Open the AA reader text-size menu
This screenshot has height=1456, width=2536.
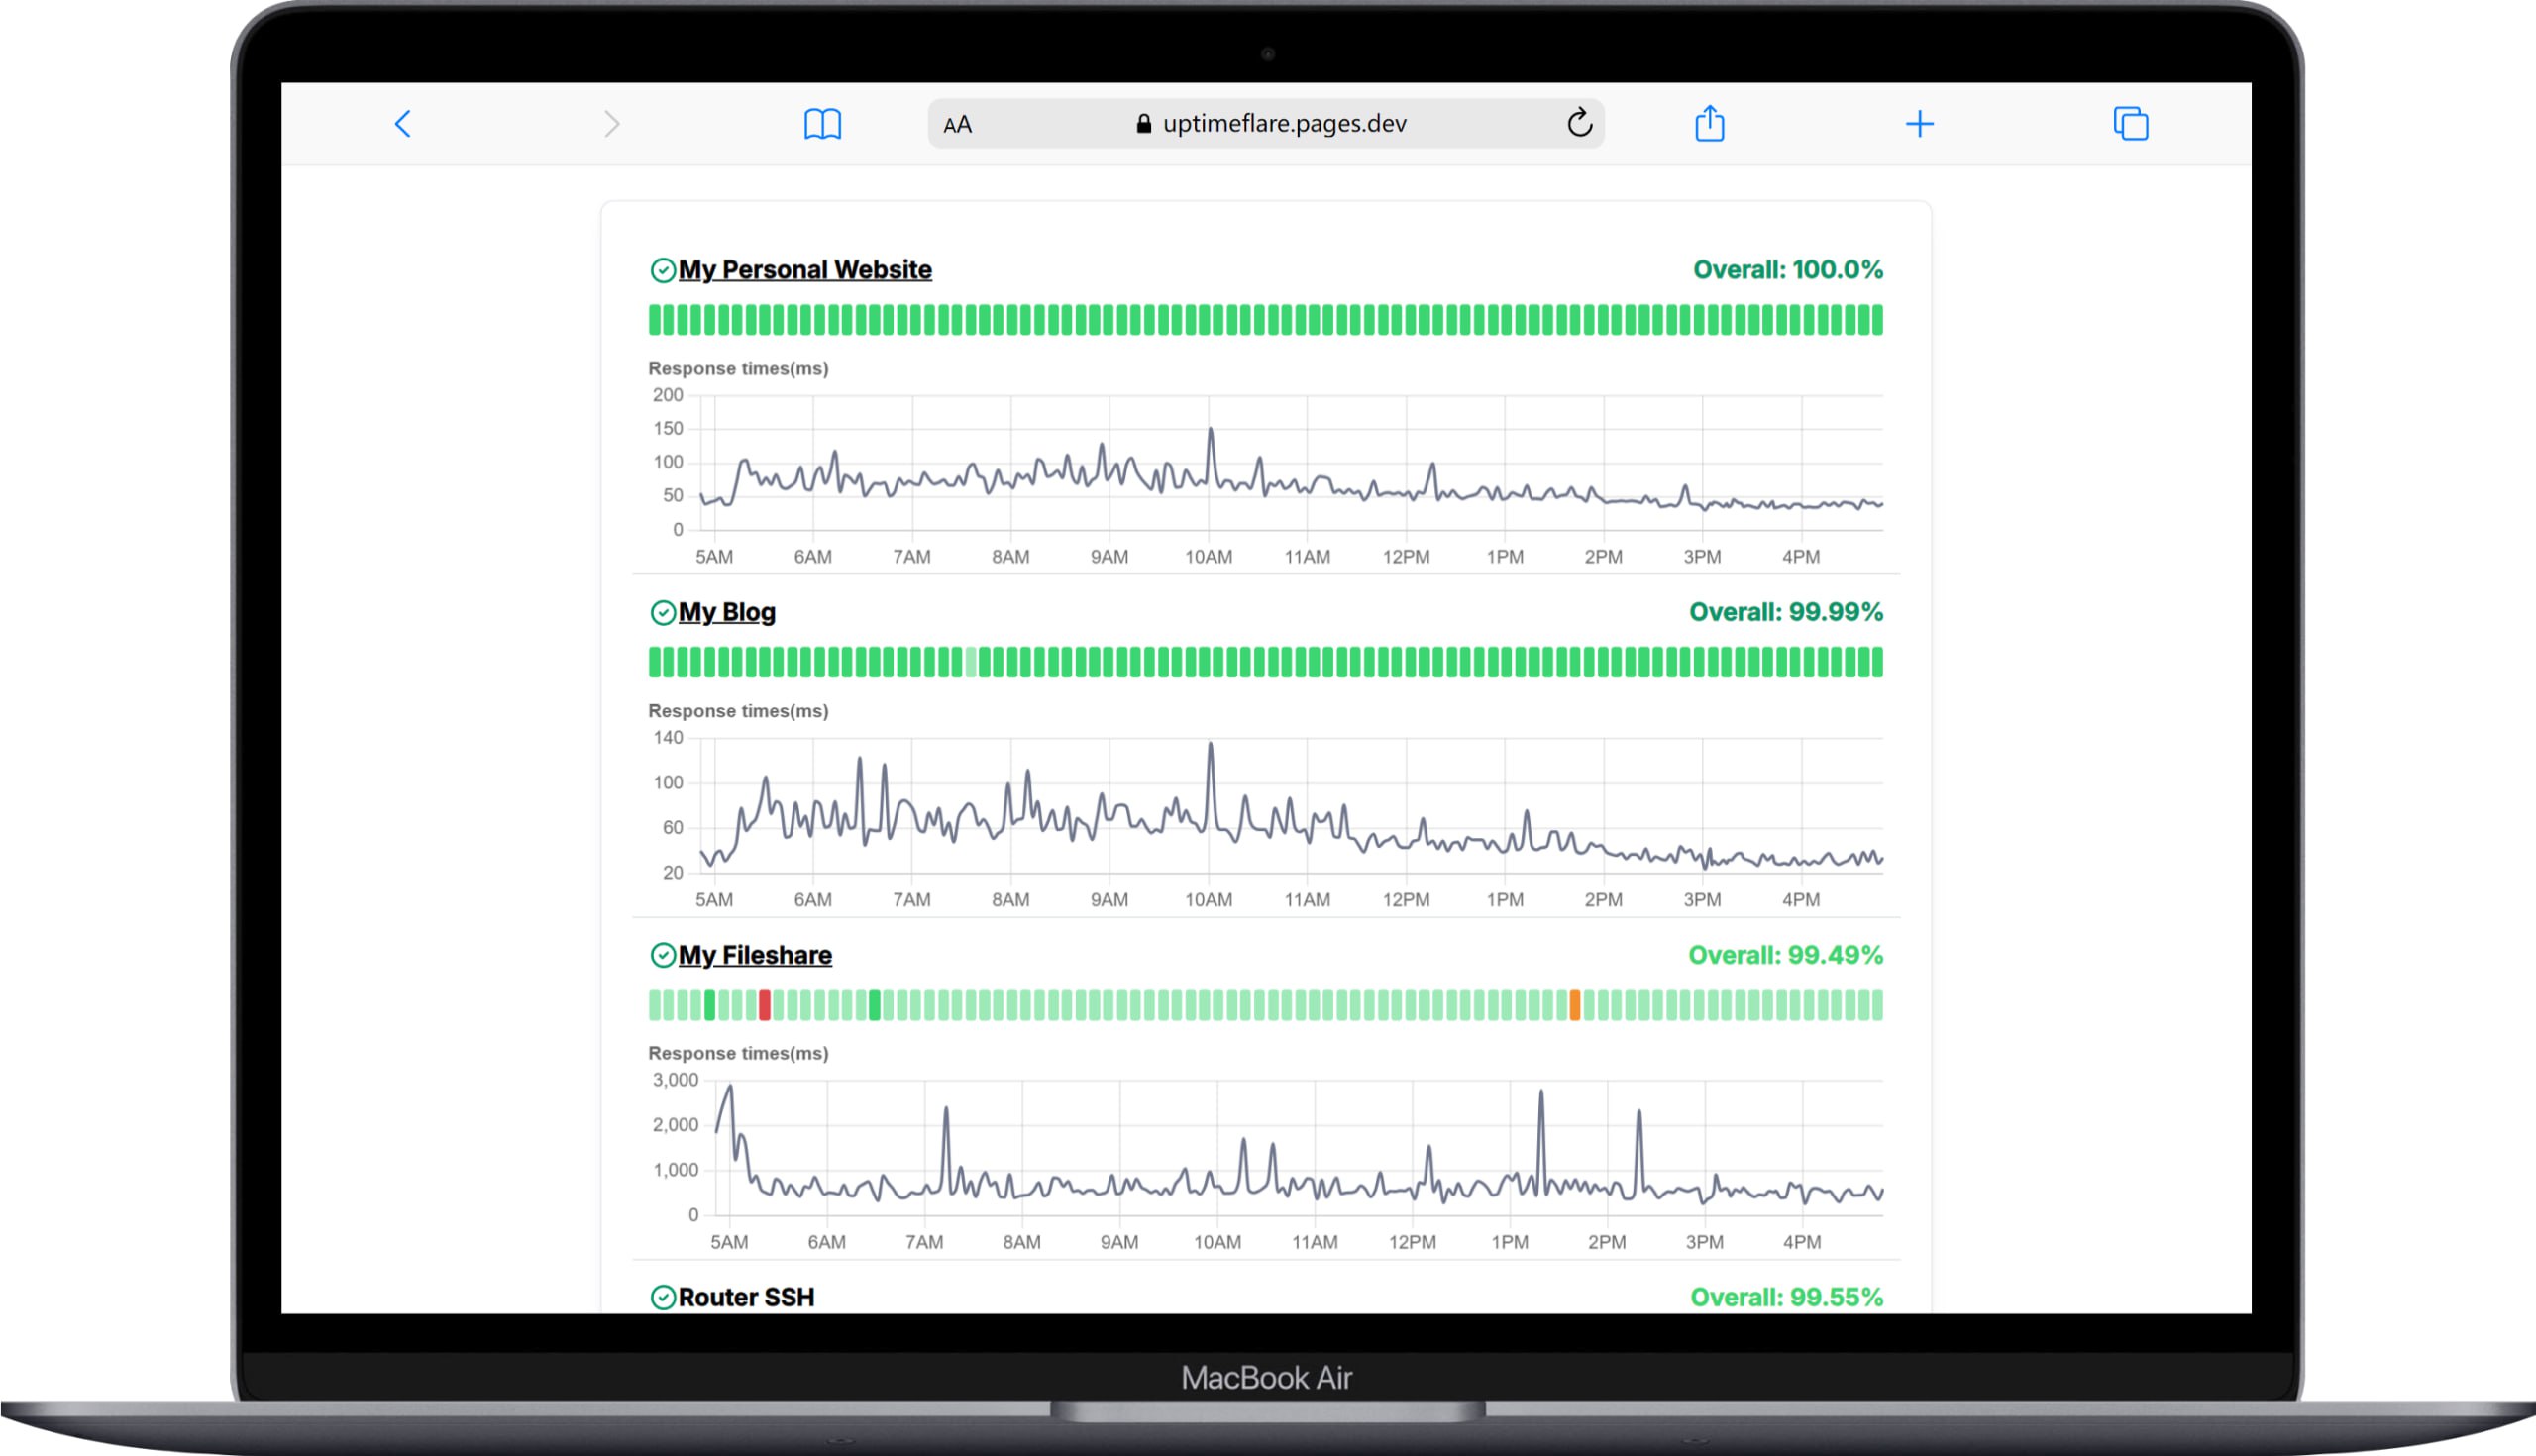[957, 124]
